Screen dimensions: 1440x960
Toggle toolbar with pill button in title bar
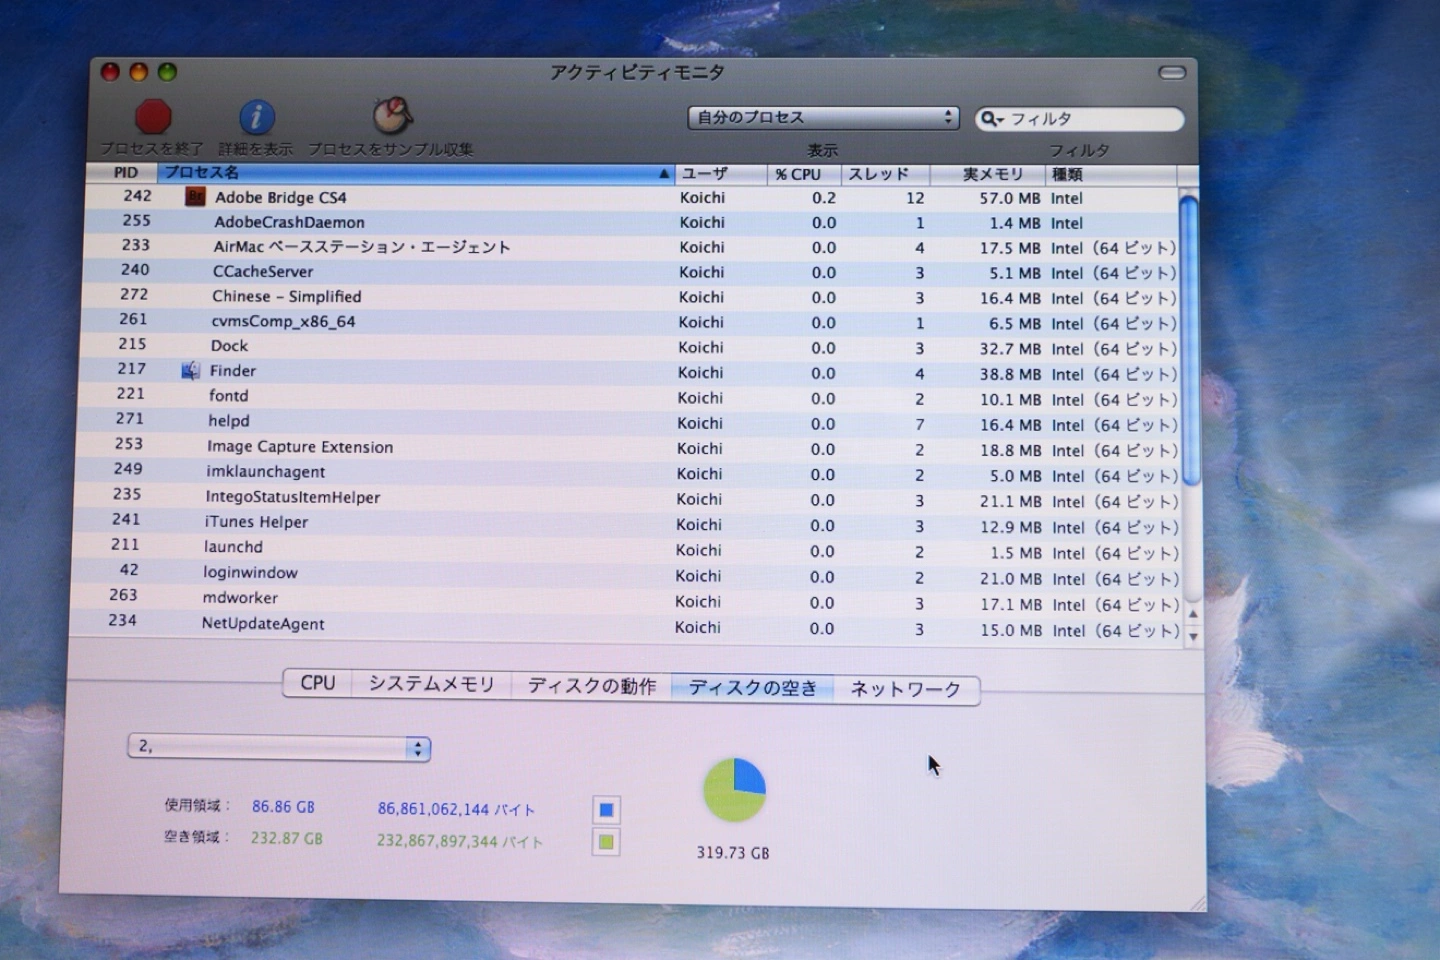1172,73
